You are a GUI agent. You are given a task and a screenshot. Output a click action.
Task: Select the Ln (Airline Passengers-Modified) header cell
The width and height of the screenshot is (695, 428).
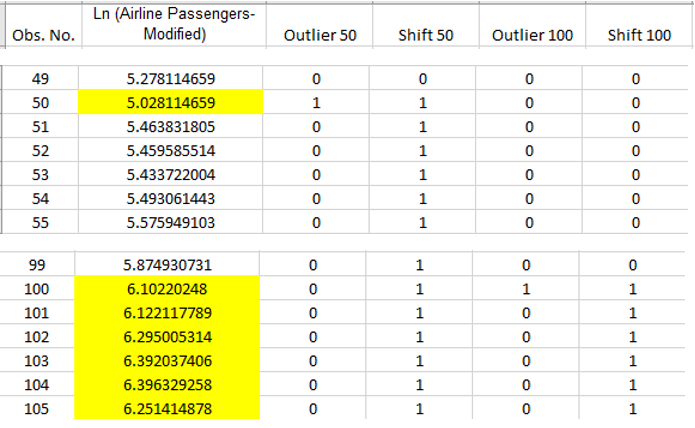coord(174,24)
